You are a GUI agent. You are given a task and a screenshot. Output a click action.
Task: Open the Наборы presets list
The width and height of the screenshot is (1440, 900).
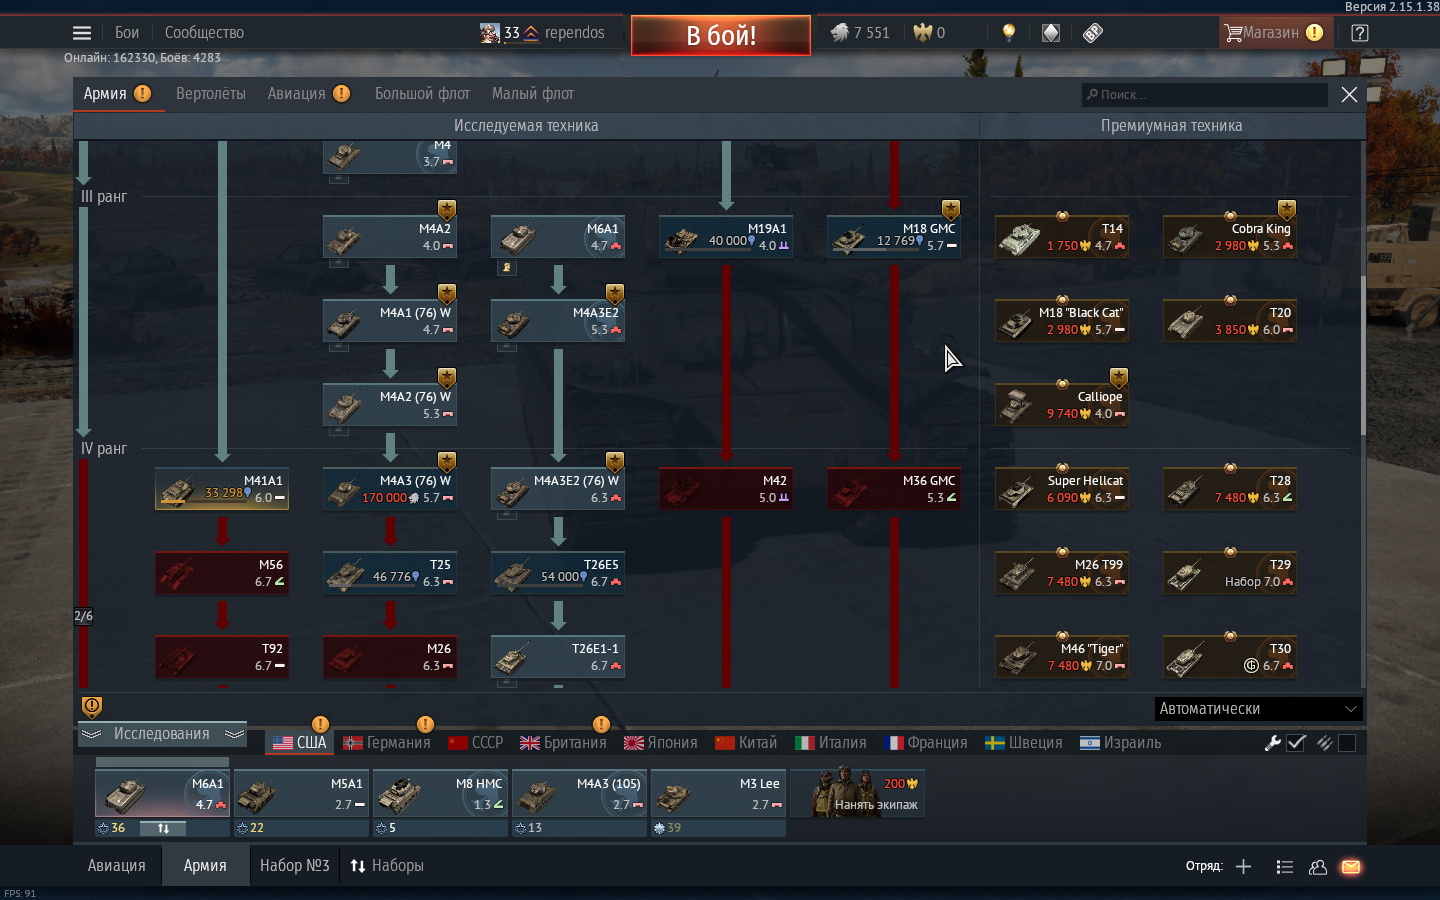tap(387, 866)
